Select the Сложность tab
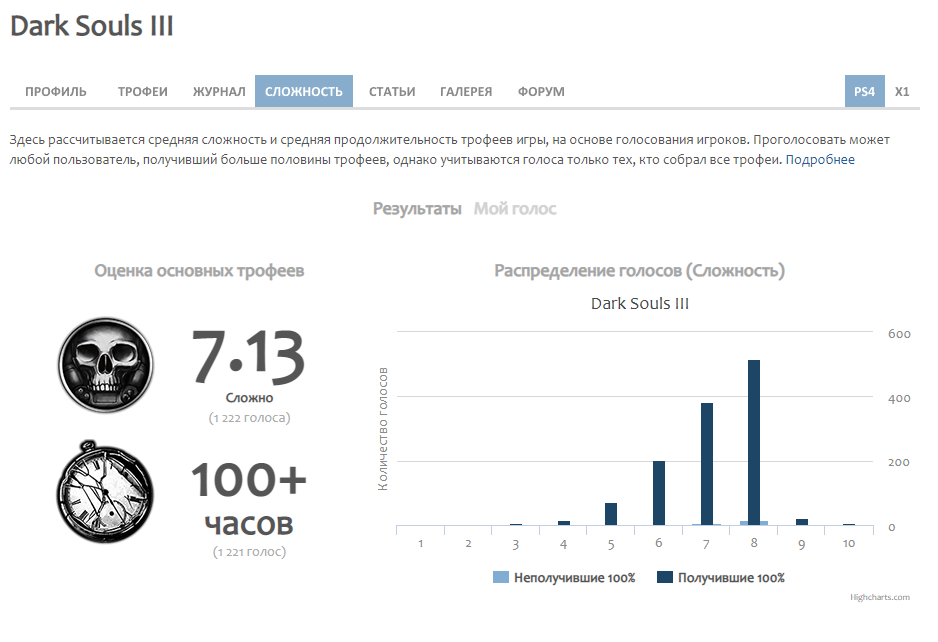 304,91
